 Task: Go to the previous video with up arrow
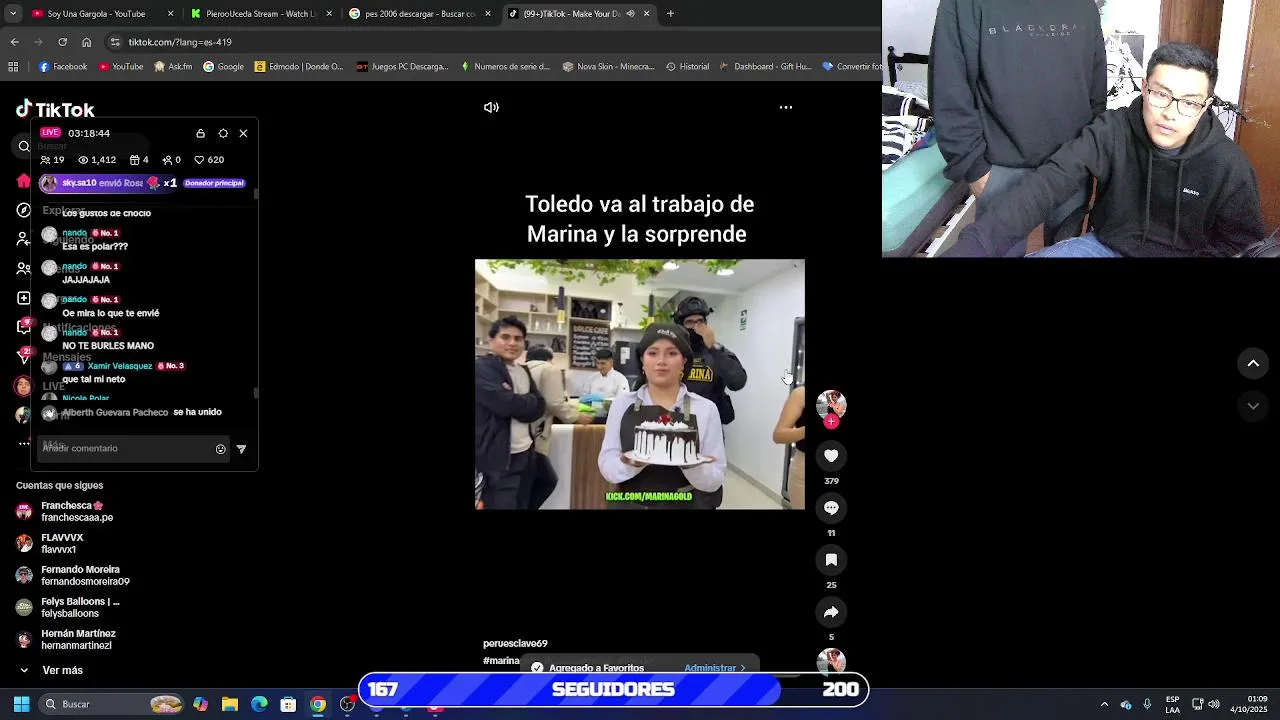click(x=1253, y=364)
